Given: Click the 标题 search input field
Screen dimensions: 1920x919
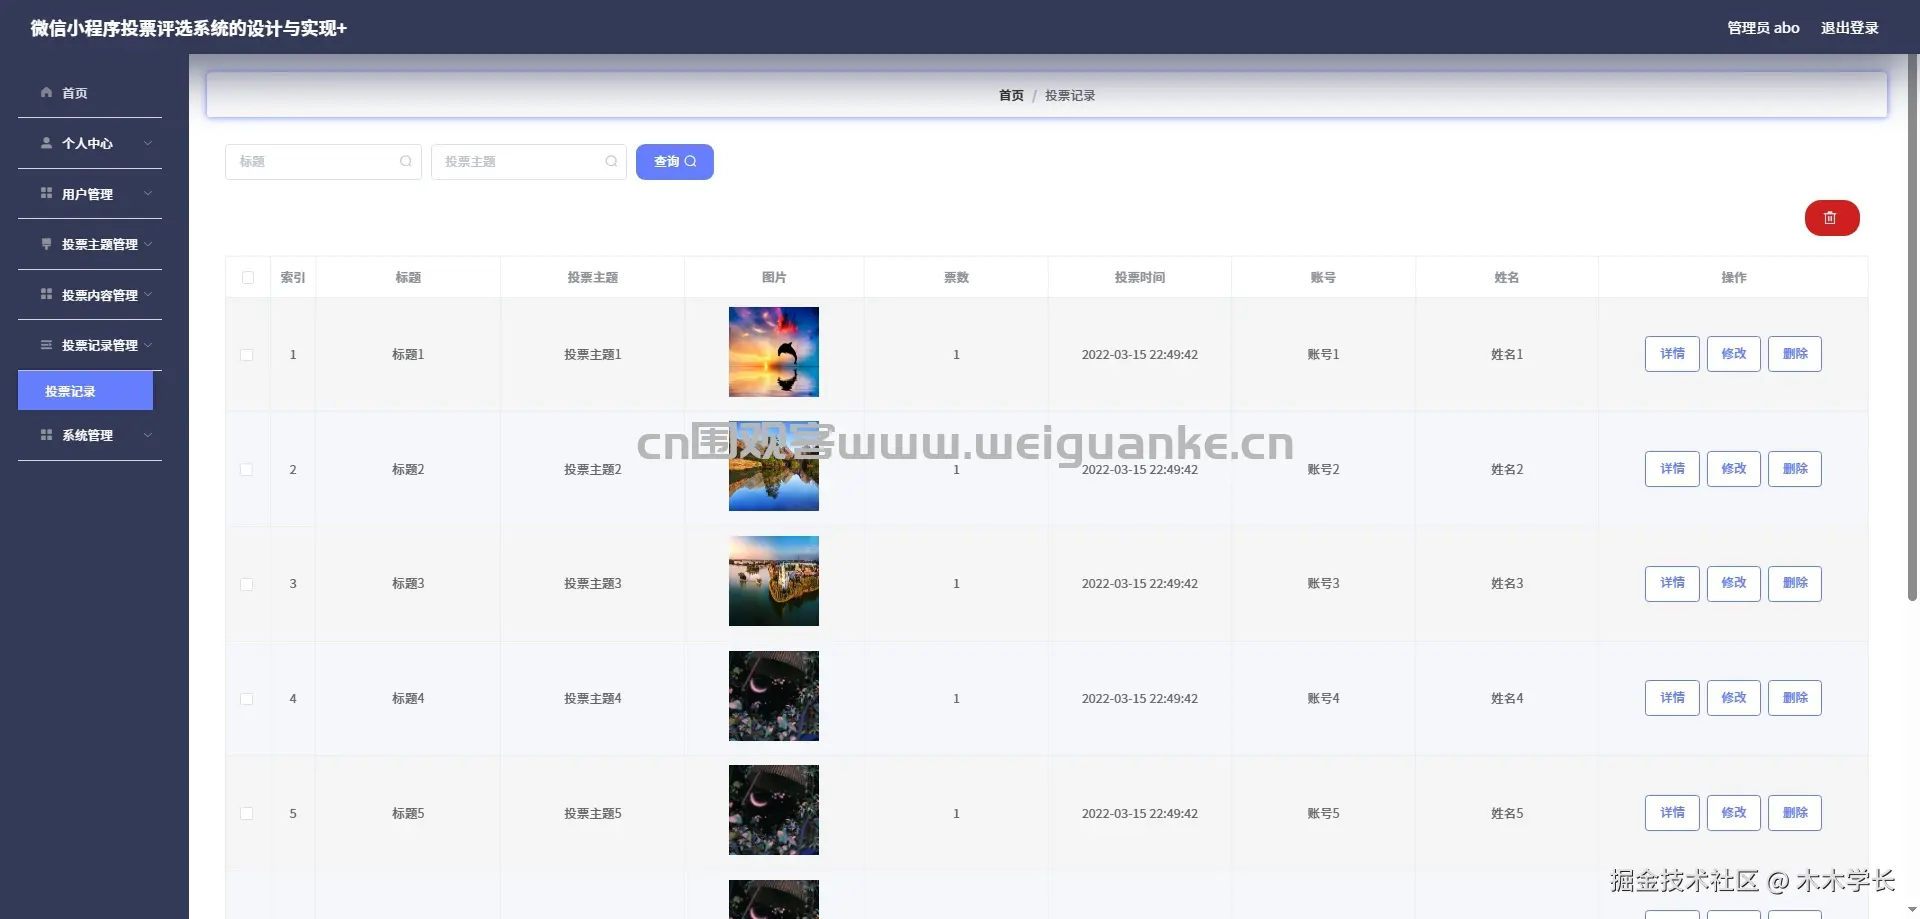Looking at the screenshot, I should [323, 162].
